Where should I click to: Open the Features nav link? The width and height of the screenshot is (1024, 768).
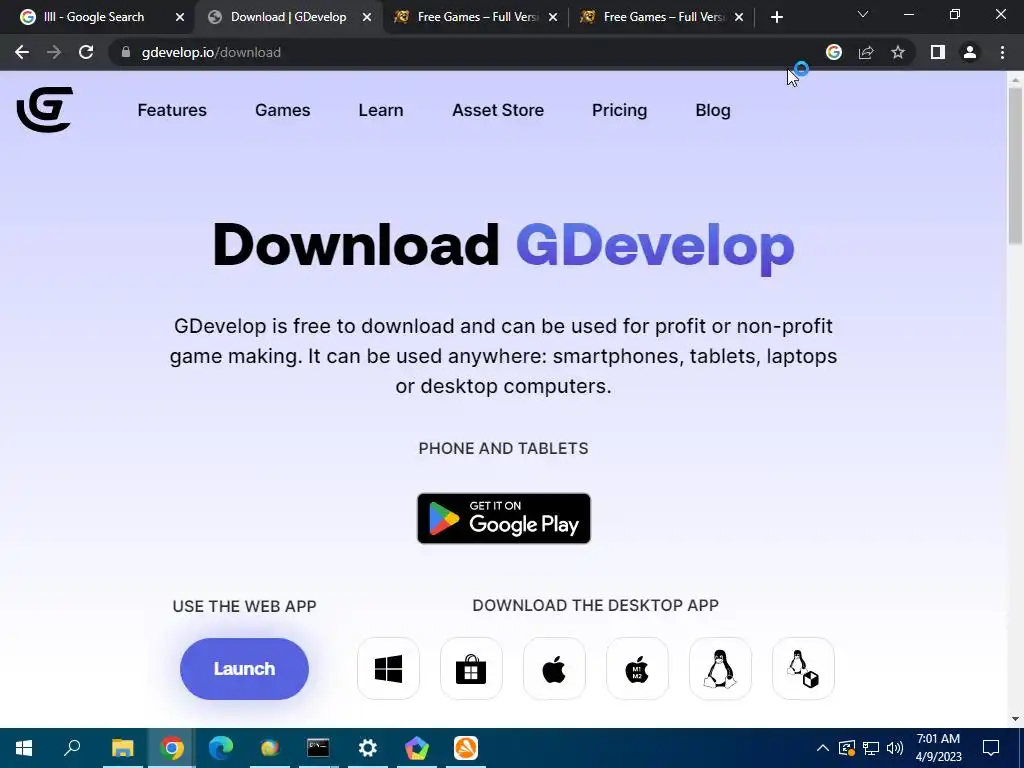172,110
